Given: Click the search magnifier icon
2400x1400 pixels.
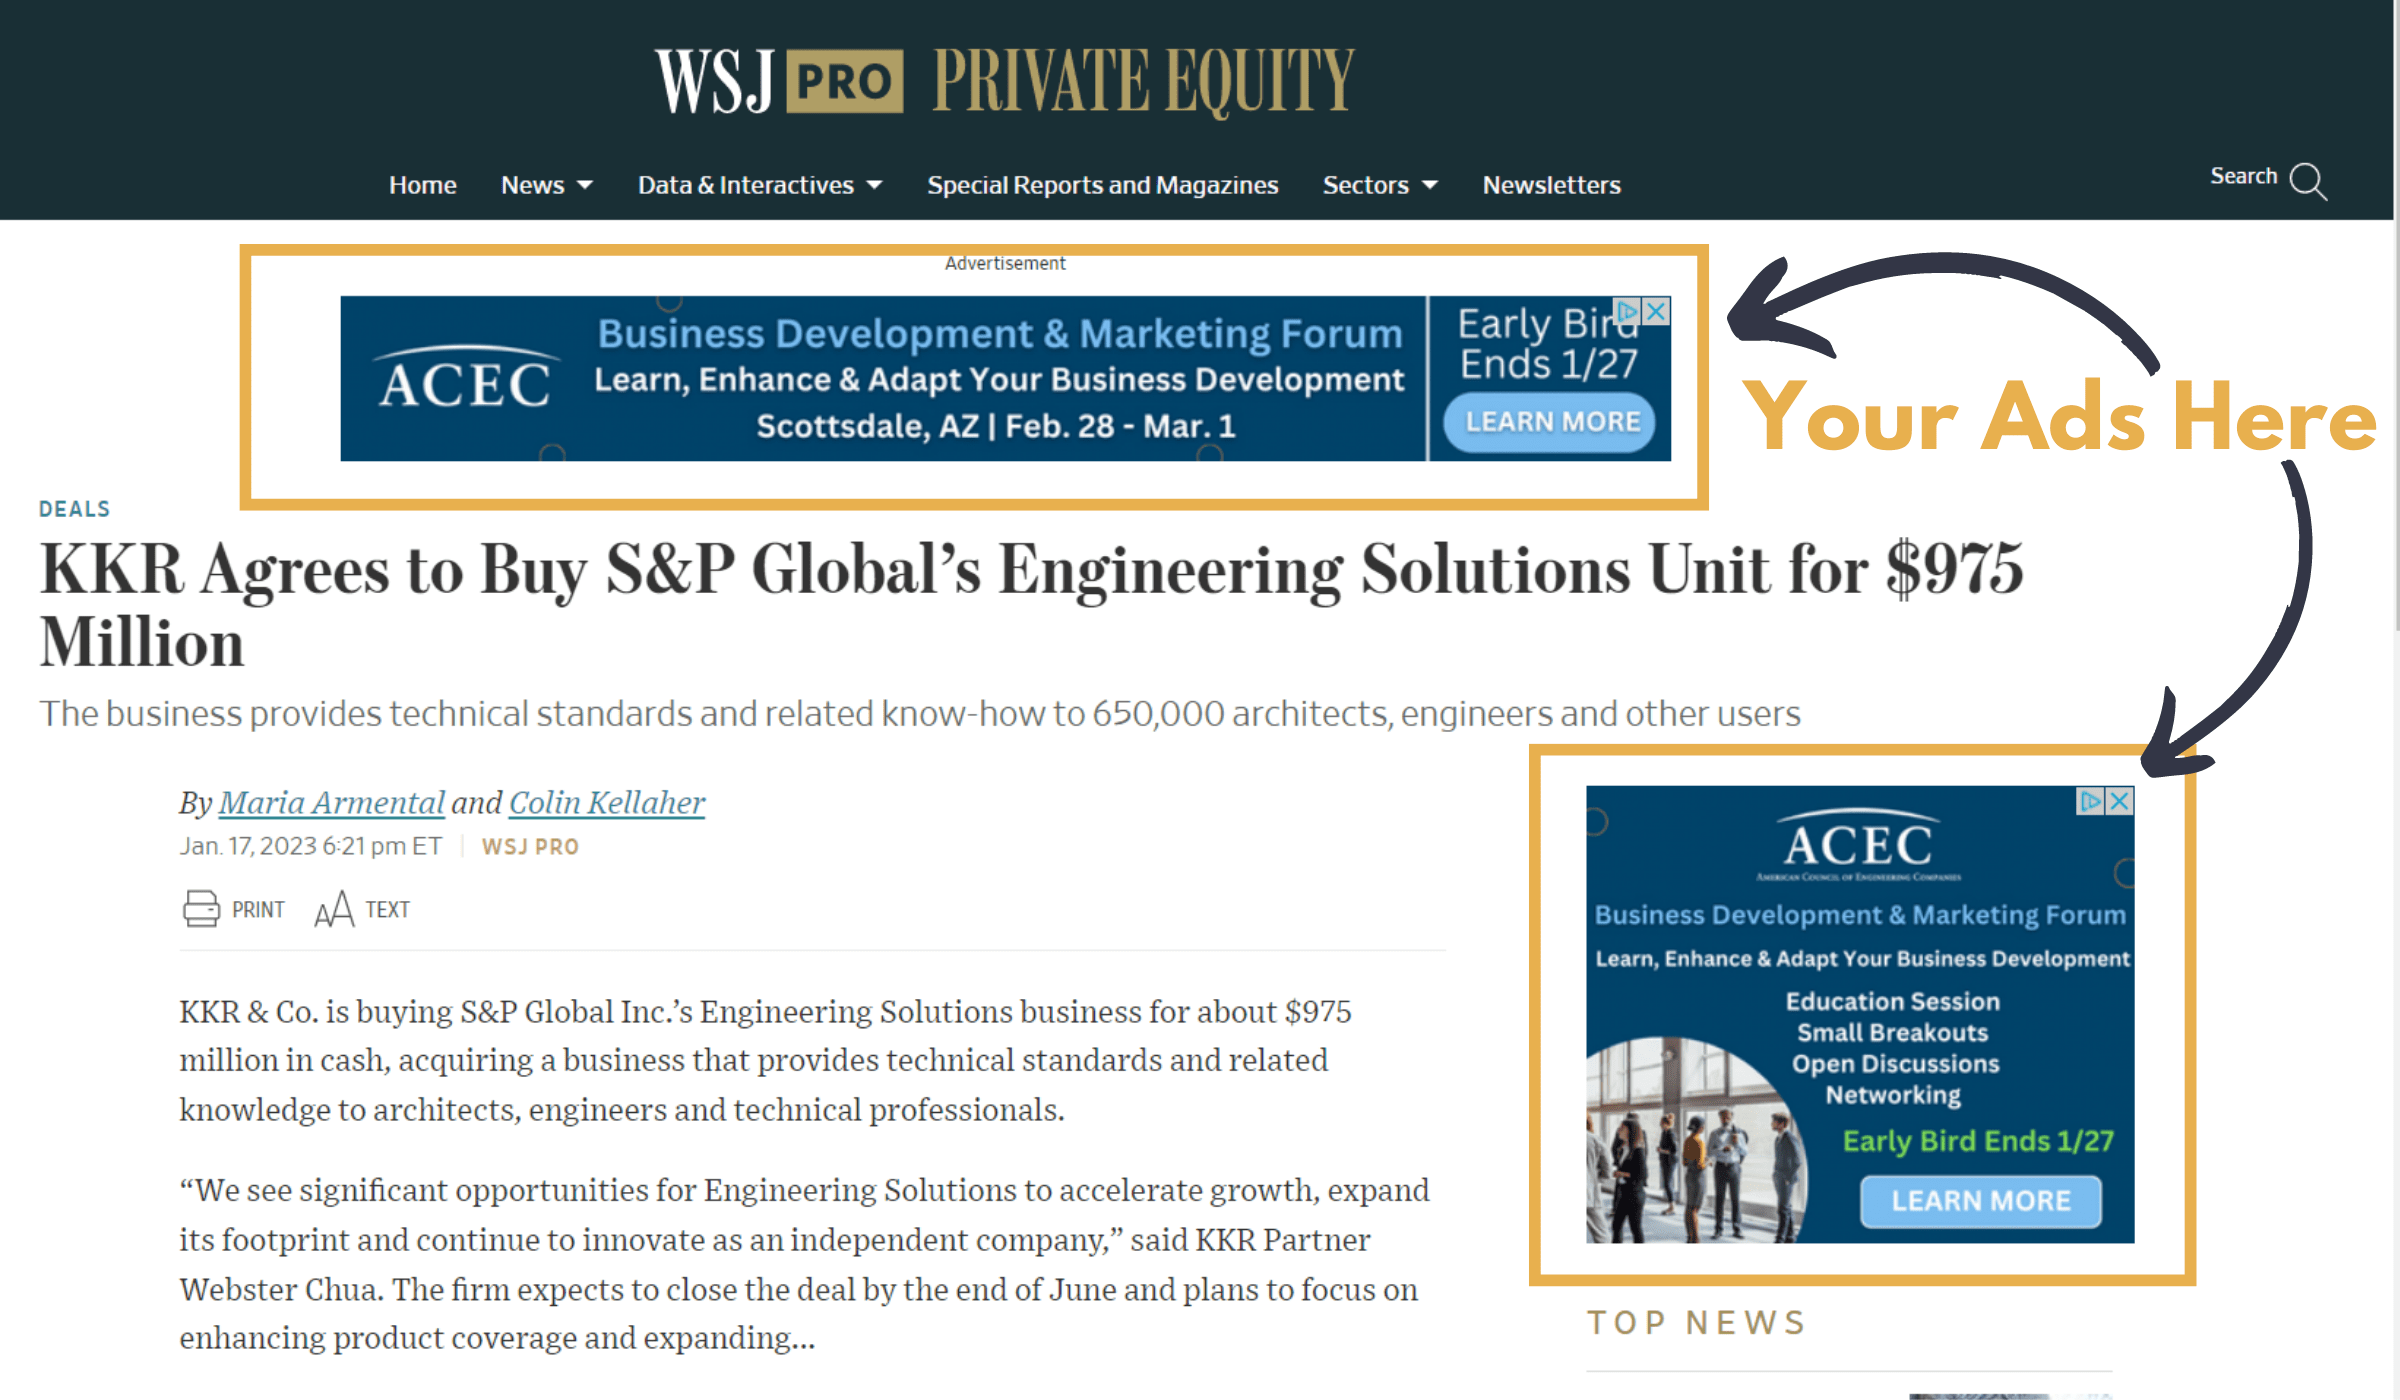Looking at the screenshot, I should click(x=2309, y=181).
